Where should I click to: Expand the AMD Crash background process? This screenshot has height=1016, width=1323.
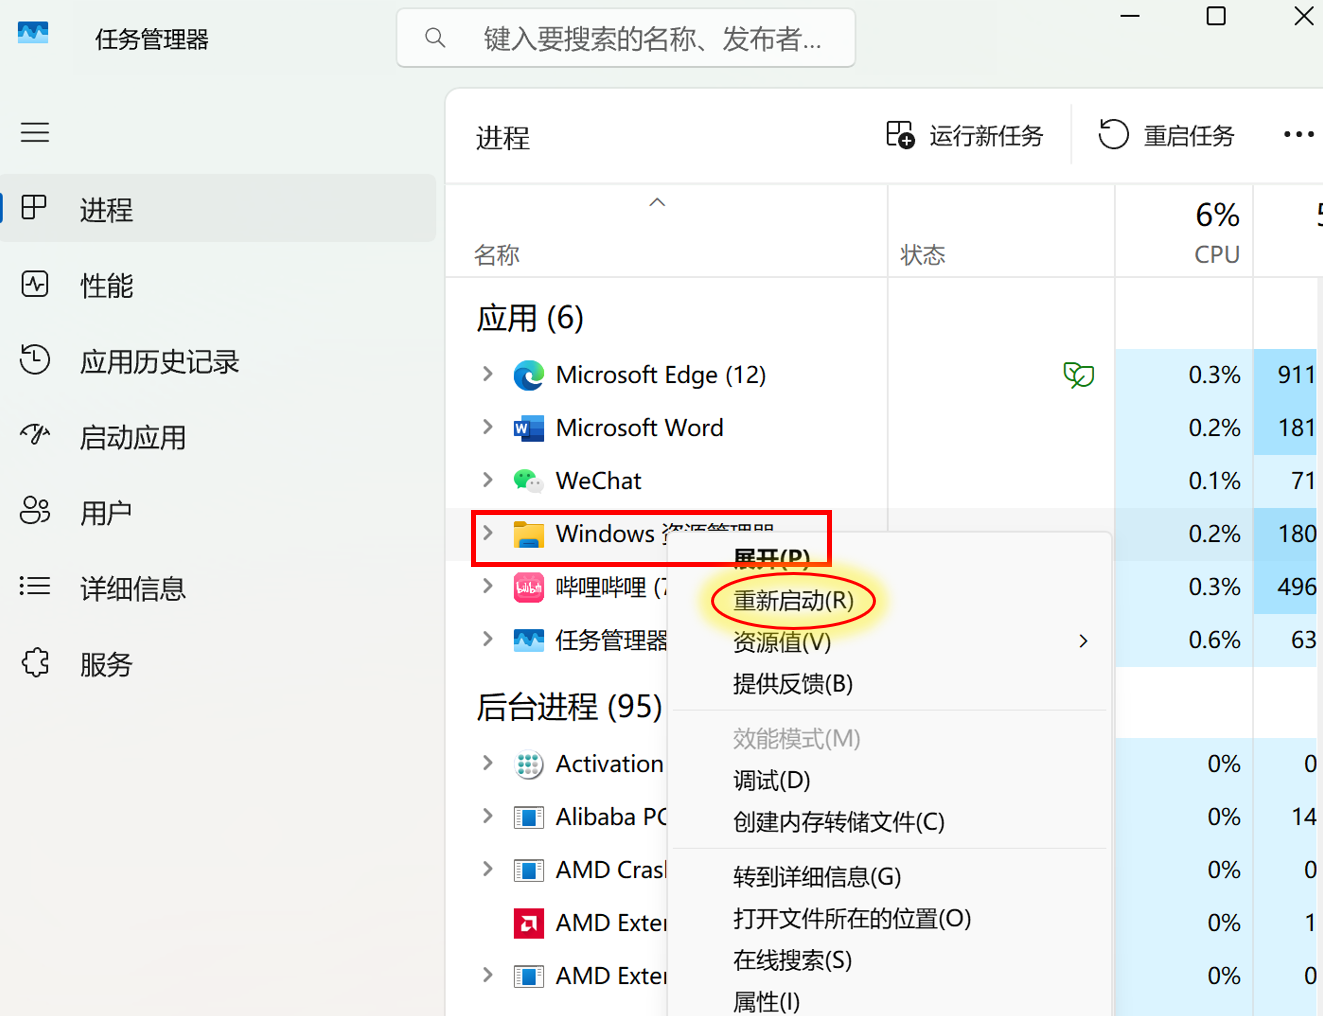[487, 869]
